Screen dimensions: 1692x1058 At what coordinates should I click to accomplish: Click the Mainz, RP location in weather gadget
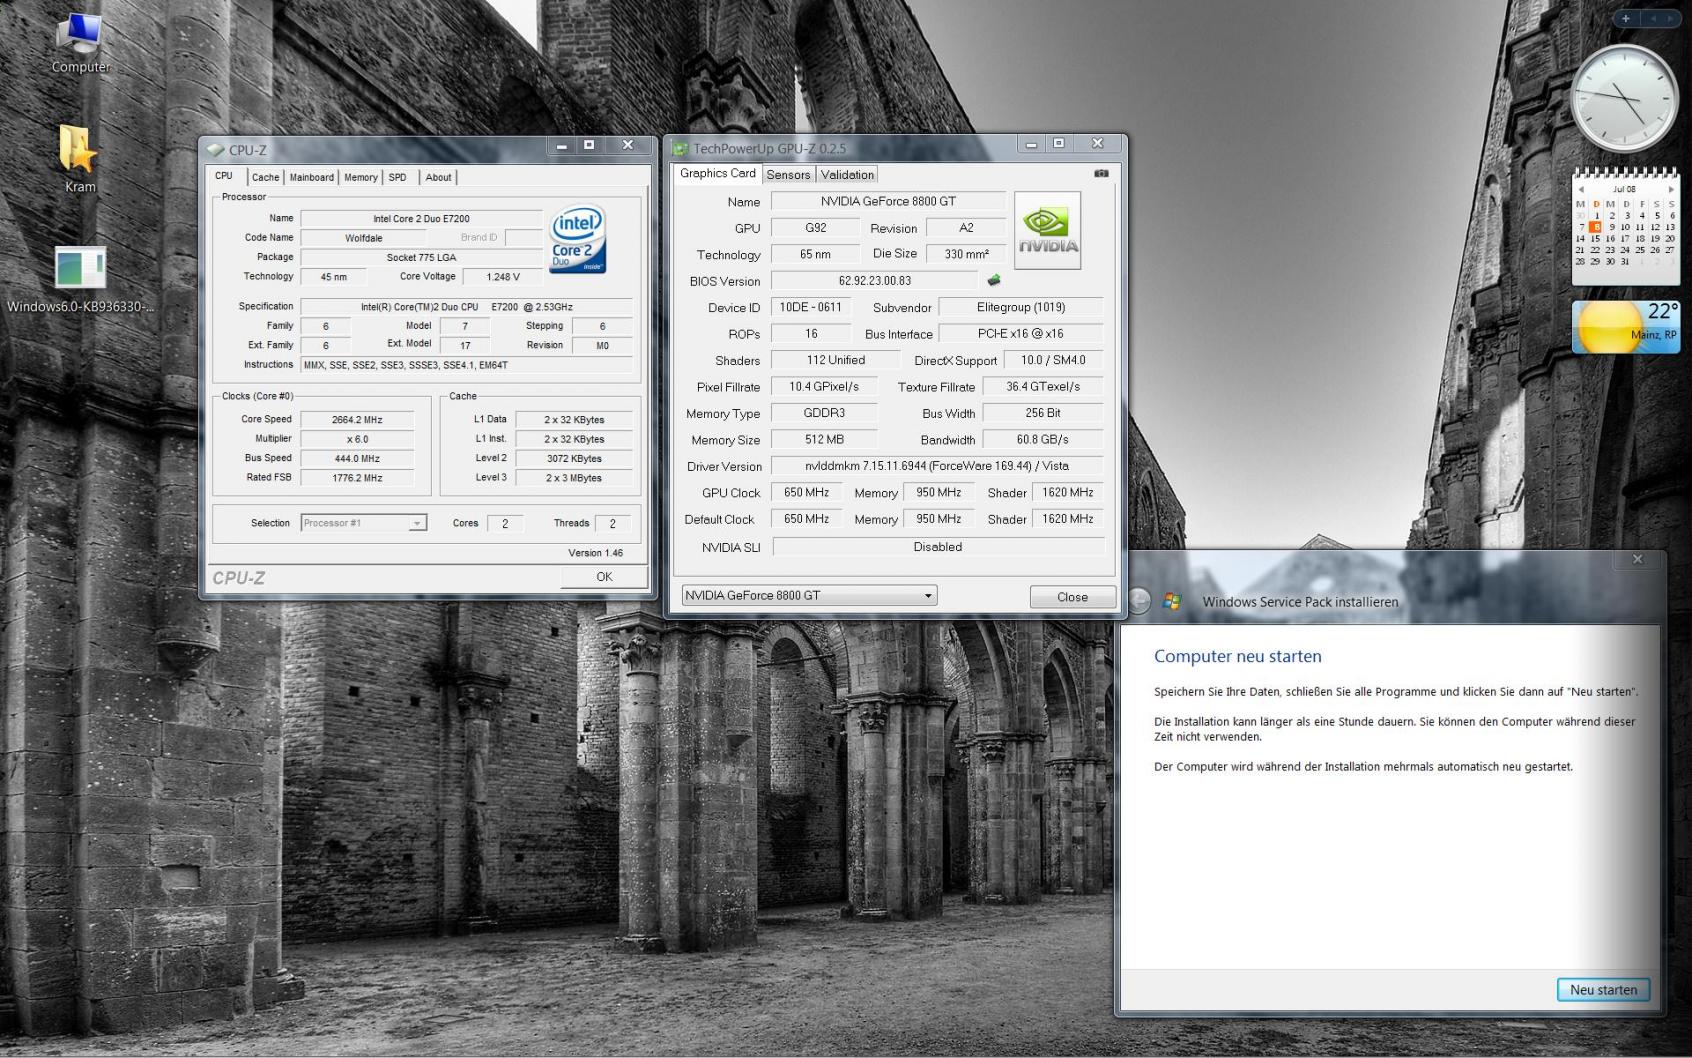pyautogui.click(x=1654, y=335)
